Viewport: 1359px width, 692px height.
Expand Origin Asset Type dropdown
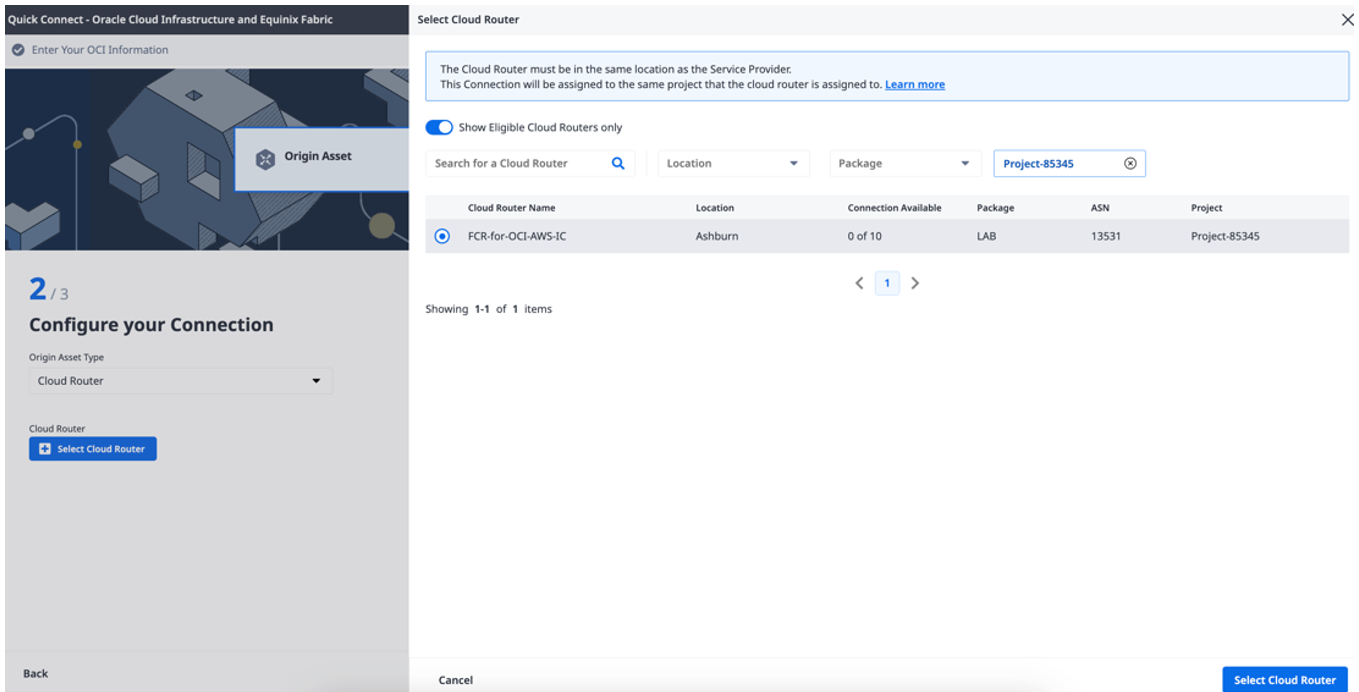(x=180, y=381)
